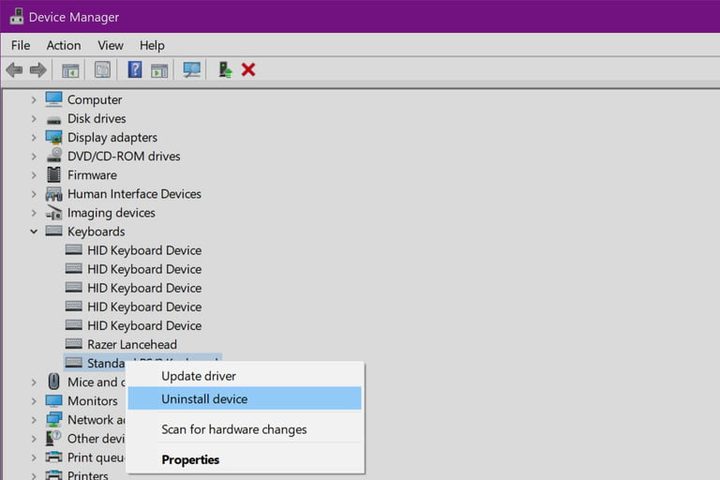Click the blue Help question mark icon
The width and height of the screenshot is (720, 480).
(x=134, y=70)
